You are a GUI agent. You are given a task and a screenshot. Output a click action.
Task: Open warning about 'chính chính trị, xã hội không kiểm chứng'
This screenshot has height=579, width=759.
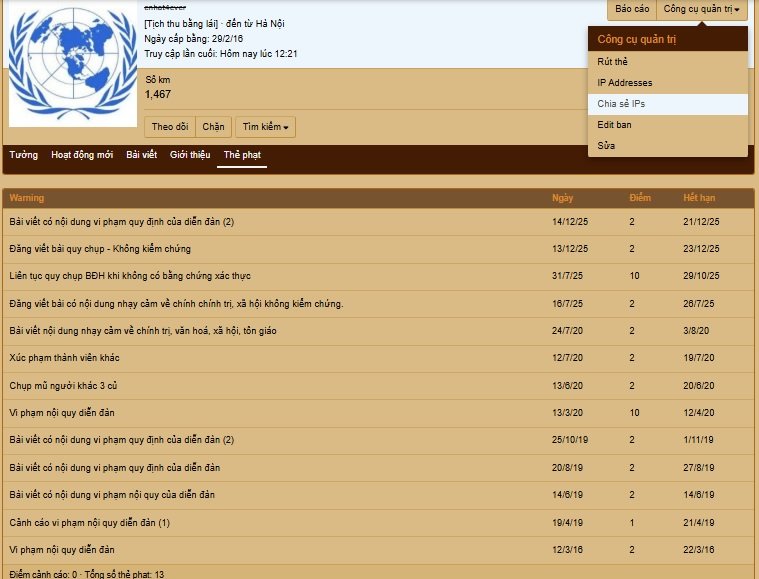point(176,304)
